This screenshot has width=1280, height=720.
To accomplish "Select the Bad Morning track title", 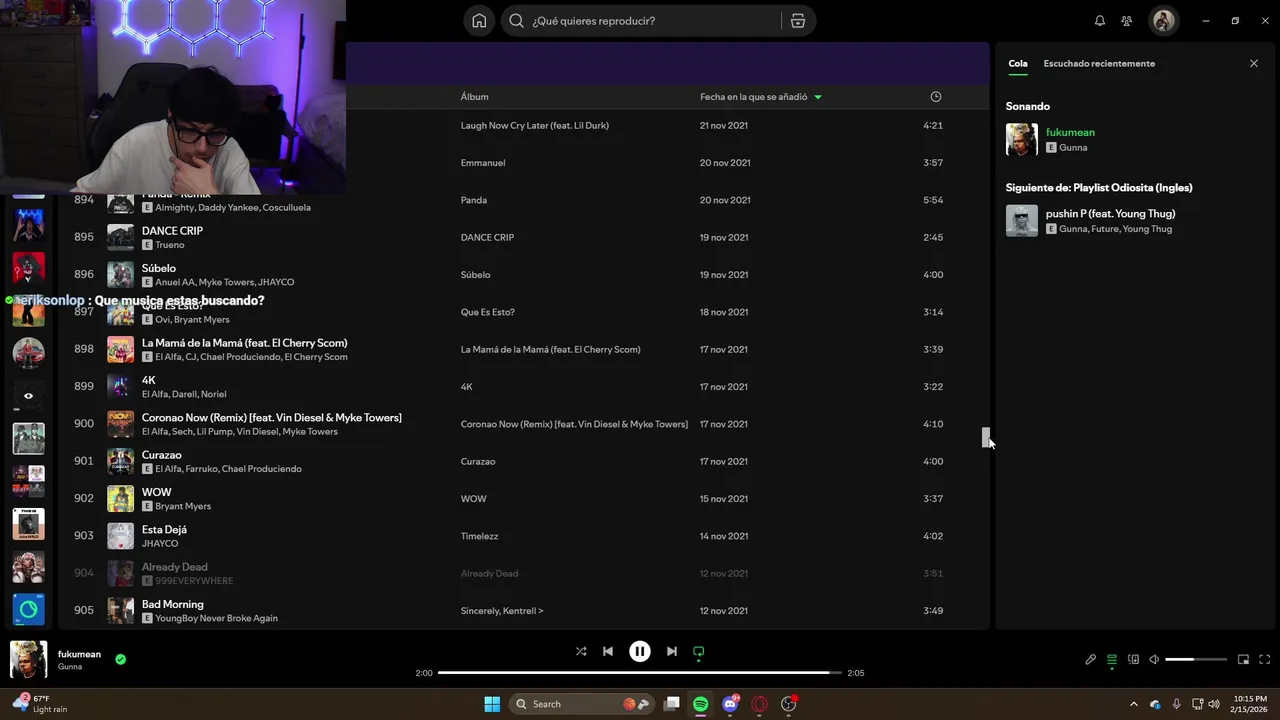I will click(173, 604).
